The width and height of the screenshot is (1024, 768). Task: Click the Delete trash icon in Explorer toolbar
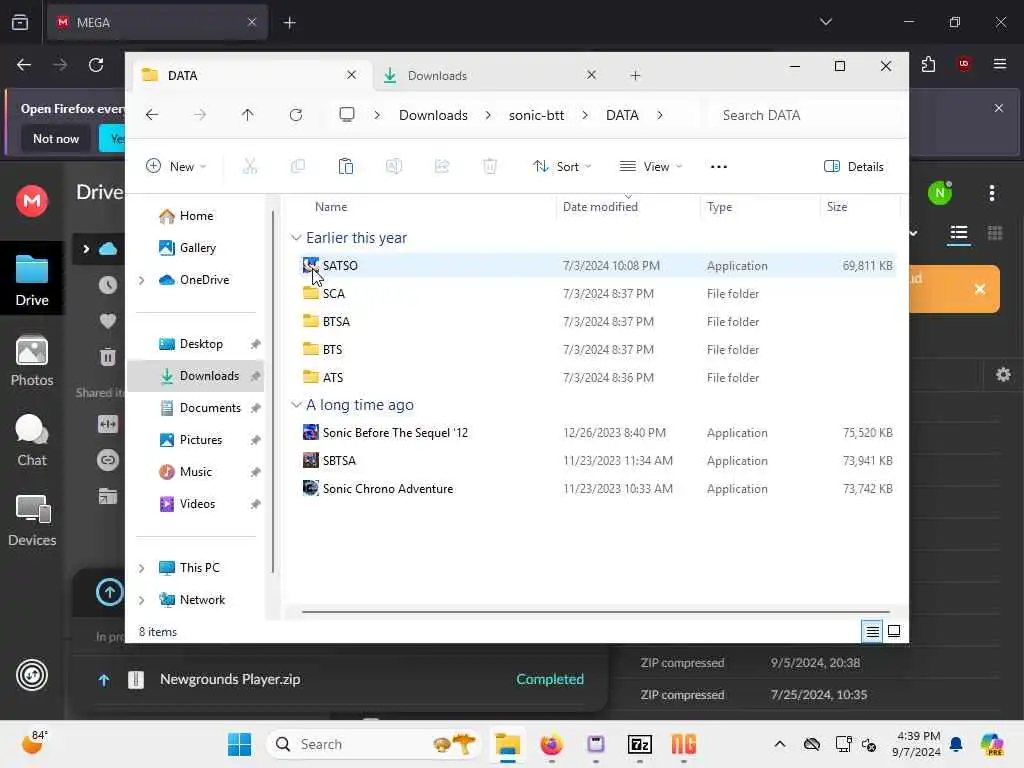click(490, 167)
